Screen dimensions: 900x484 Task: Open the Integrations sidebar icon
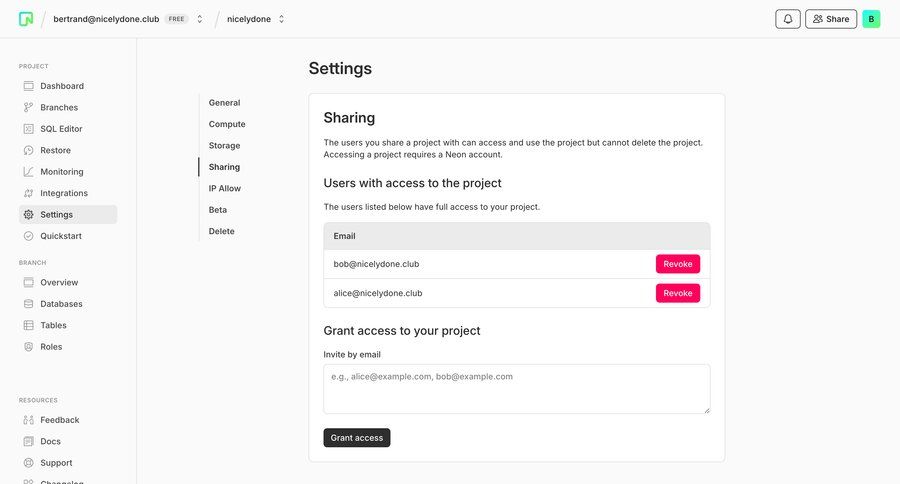point(29,193)
